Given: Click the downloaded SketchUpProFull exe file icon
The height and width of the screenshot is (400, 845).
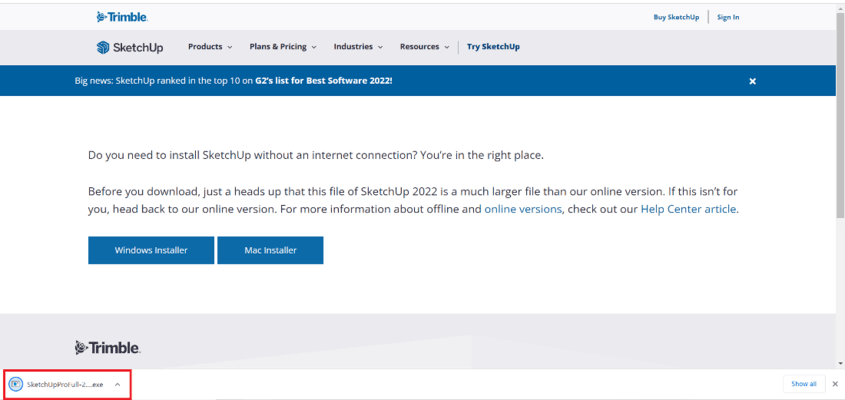Looking at the screenshot, I should (16, 384).
